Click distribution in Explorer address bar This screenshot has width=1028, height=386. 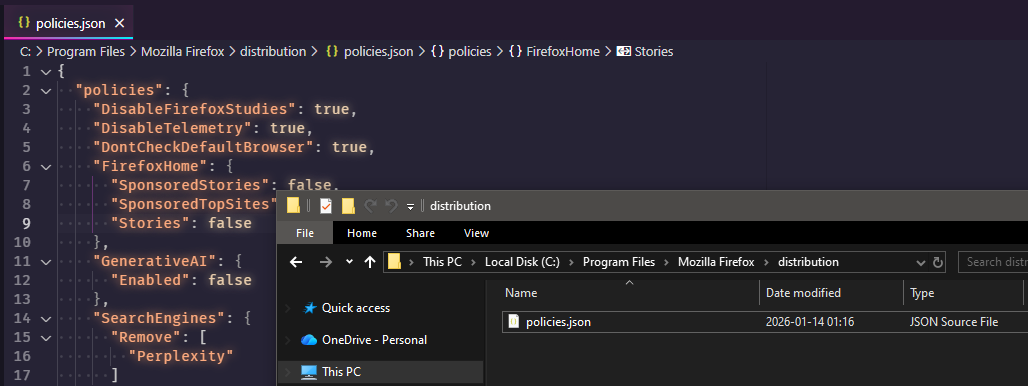[808, 262]
